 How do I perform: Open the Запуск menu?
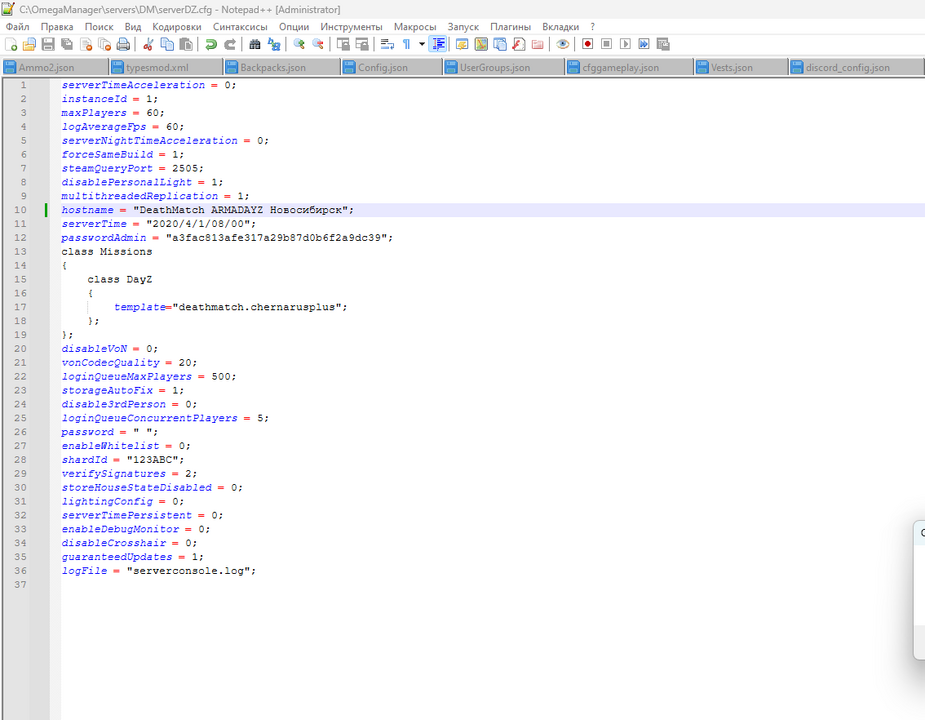[x=463, y=27]
